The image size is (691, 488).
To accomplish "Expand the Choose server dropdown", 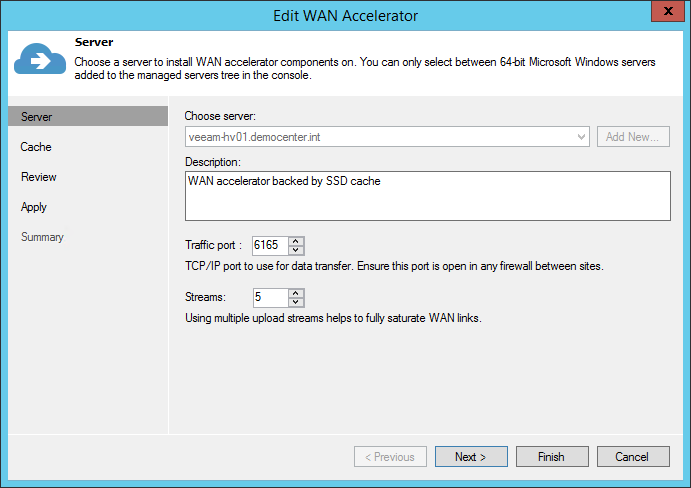I will coord(582,137).
